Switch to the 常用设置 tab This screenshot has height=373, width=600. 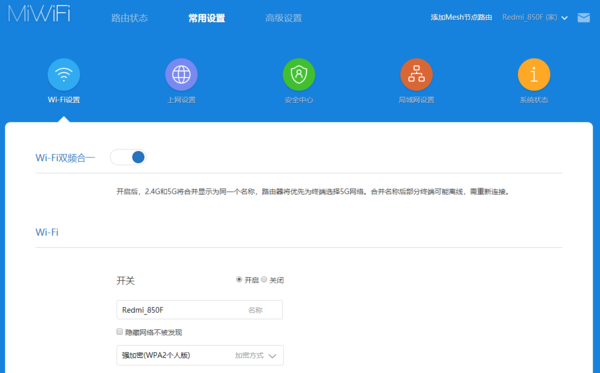tap(207, 18)
